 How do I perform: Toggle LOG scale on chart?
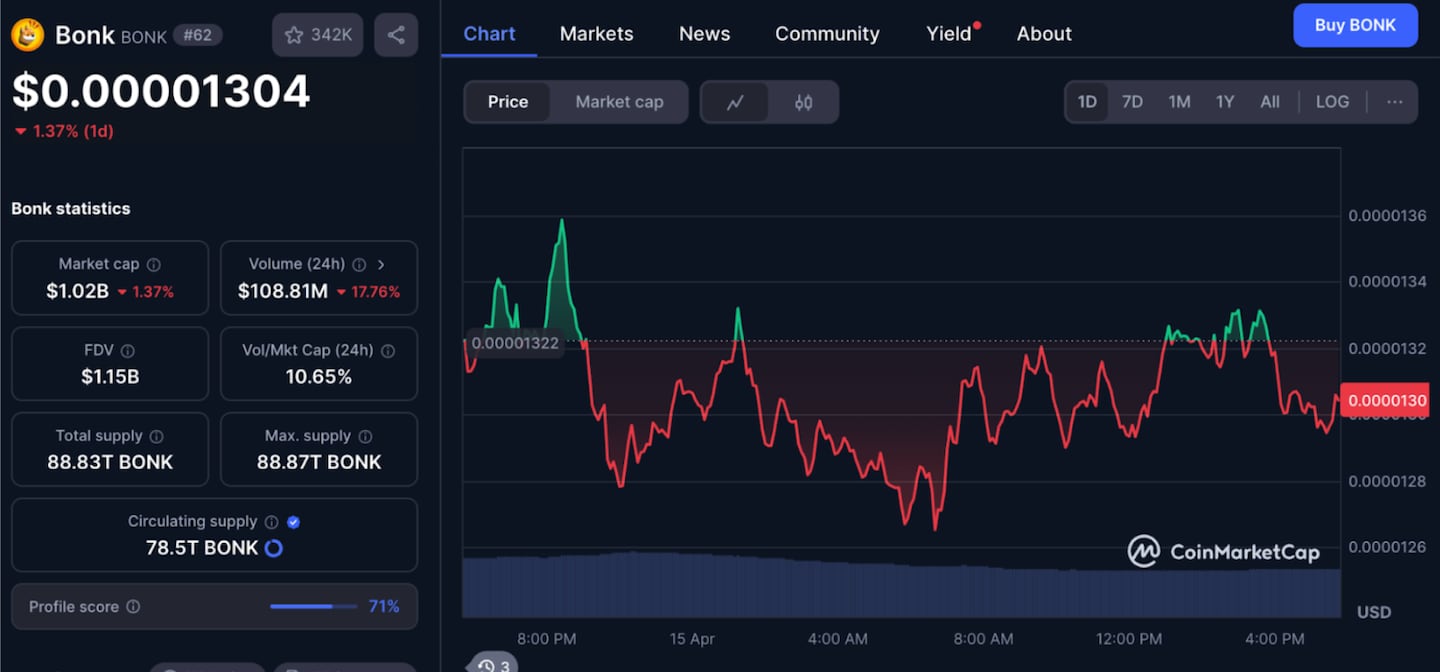coord(1332,102)
